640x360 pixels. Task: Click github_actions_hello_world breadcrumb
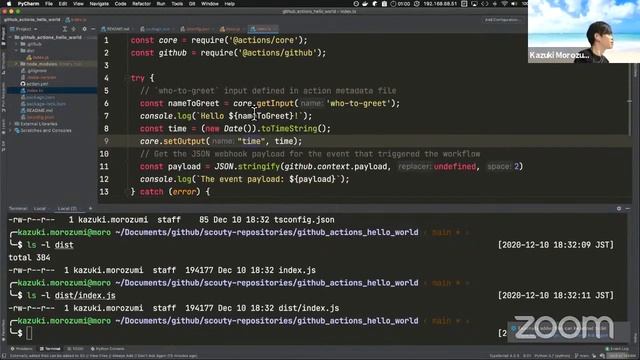tap(31, 20)
